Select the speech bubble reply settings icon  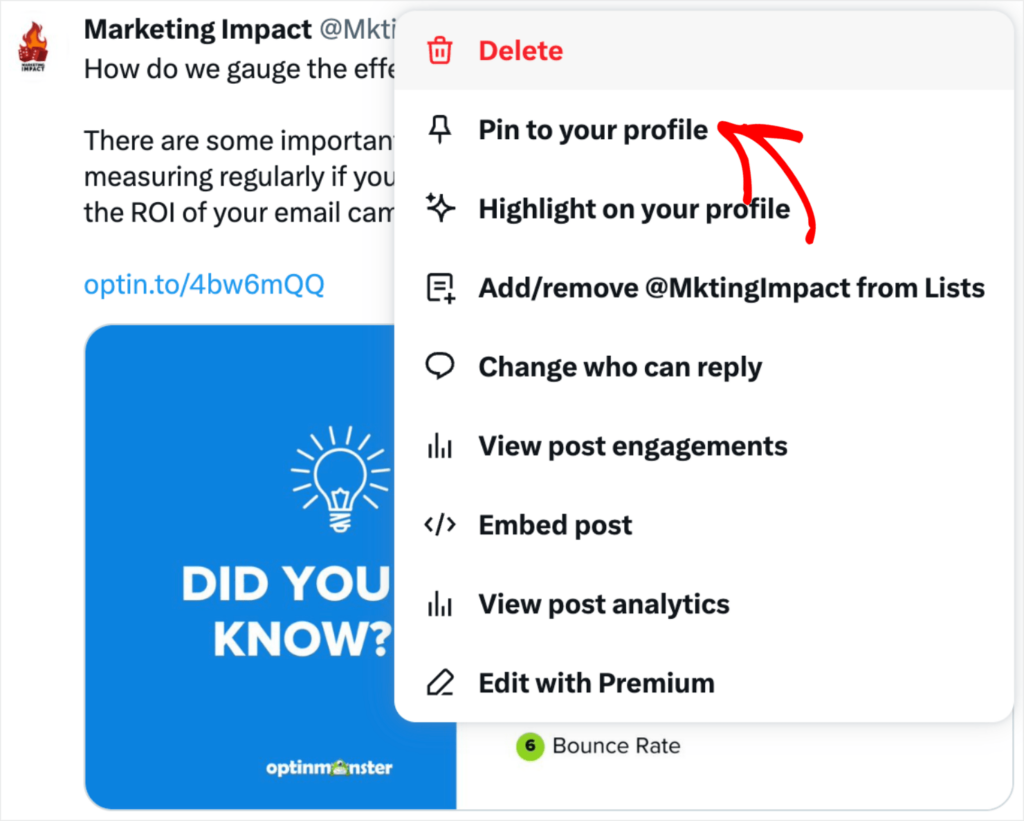[441, 366]
